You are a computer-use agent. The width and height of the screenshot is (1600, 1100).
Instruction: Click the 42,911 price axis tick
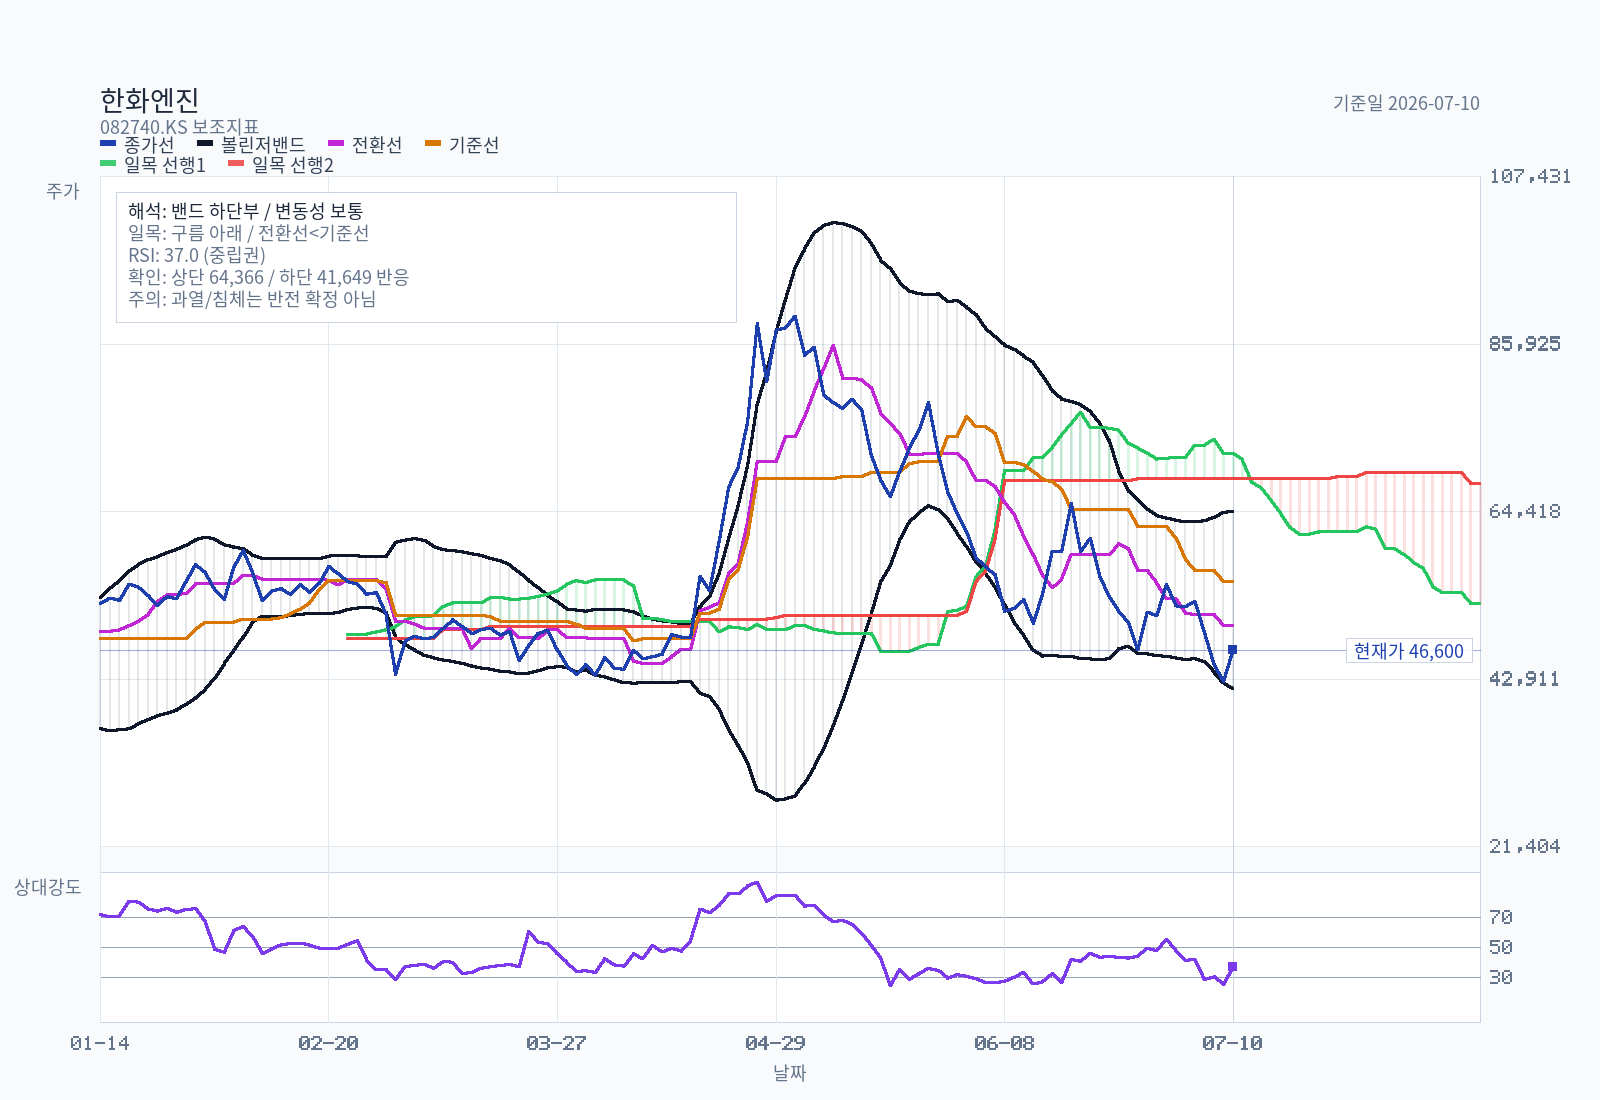pos(1525,679)
